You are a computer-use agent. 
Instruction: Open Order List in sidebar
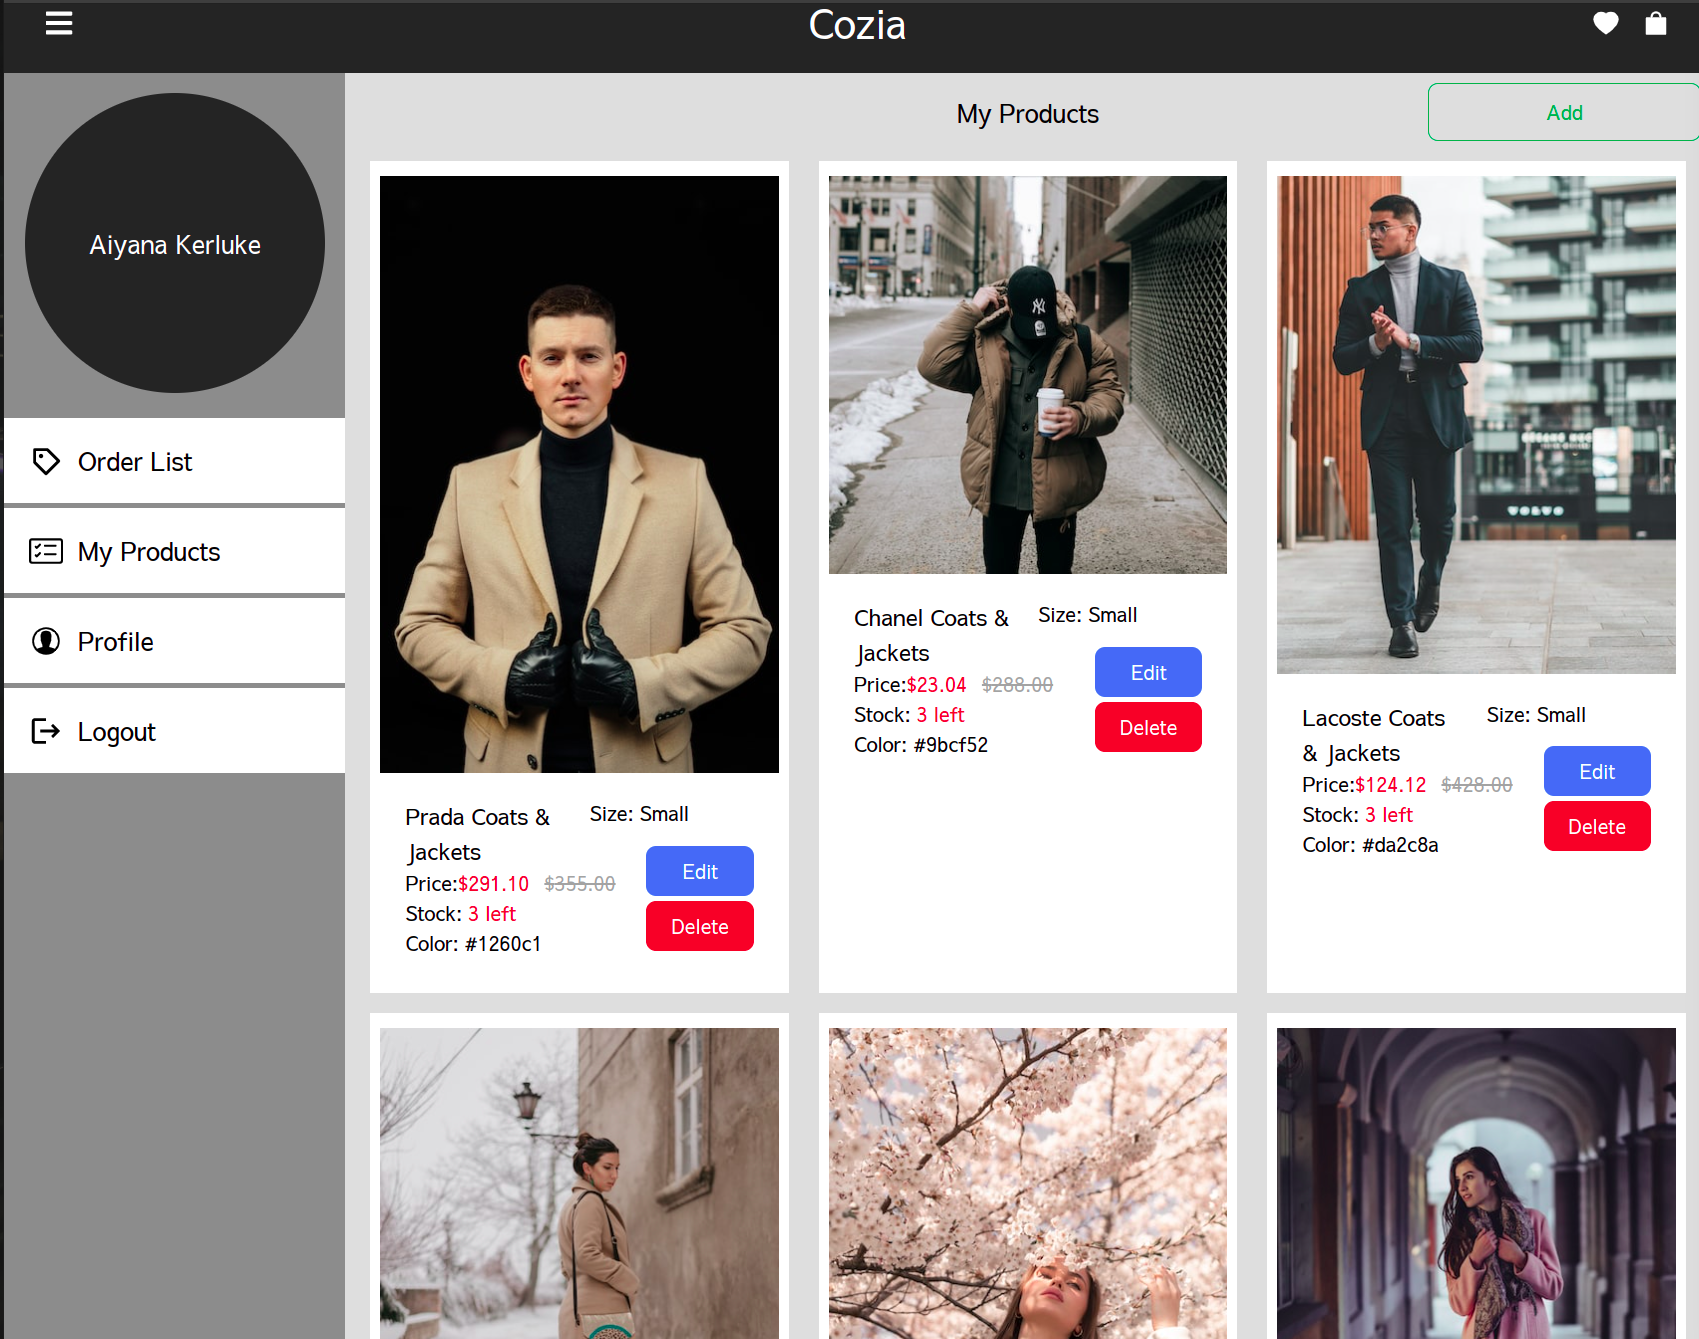click(174, 461)
